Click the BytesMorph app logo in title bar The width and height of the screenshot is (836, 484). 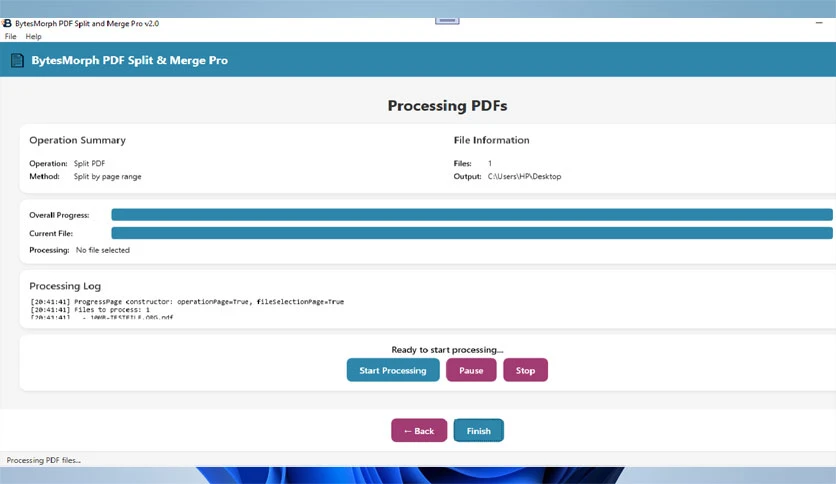tap(6, 23)
